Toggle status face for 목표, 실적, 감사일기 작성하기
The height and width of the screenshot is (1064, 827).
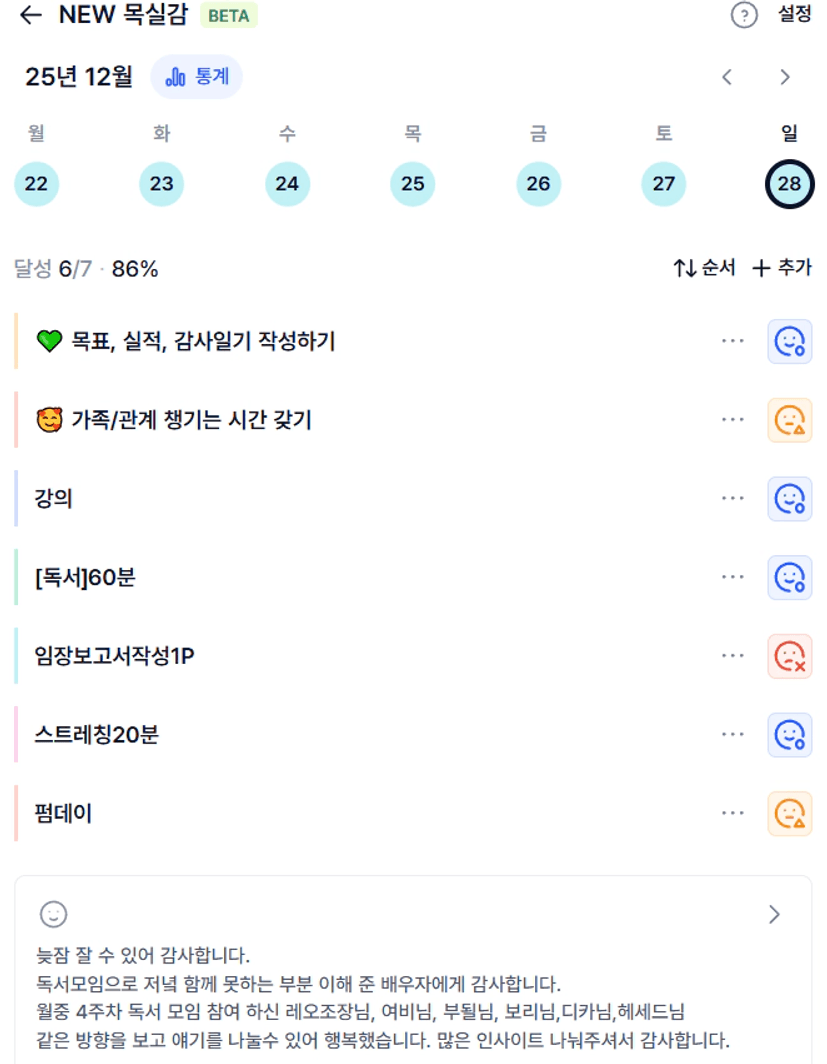click(789, 341)
